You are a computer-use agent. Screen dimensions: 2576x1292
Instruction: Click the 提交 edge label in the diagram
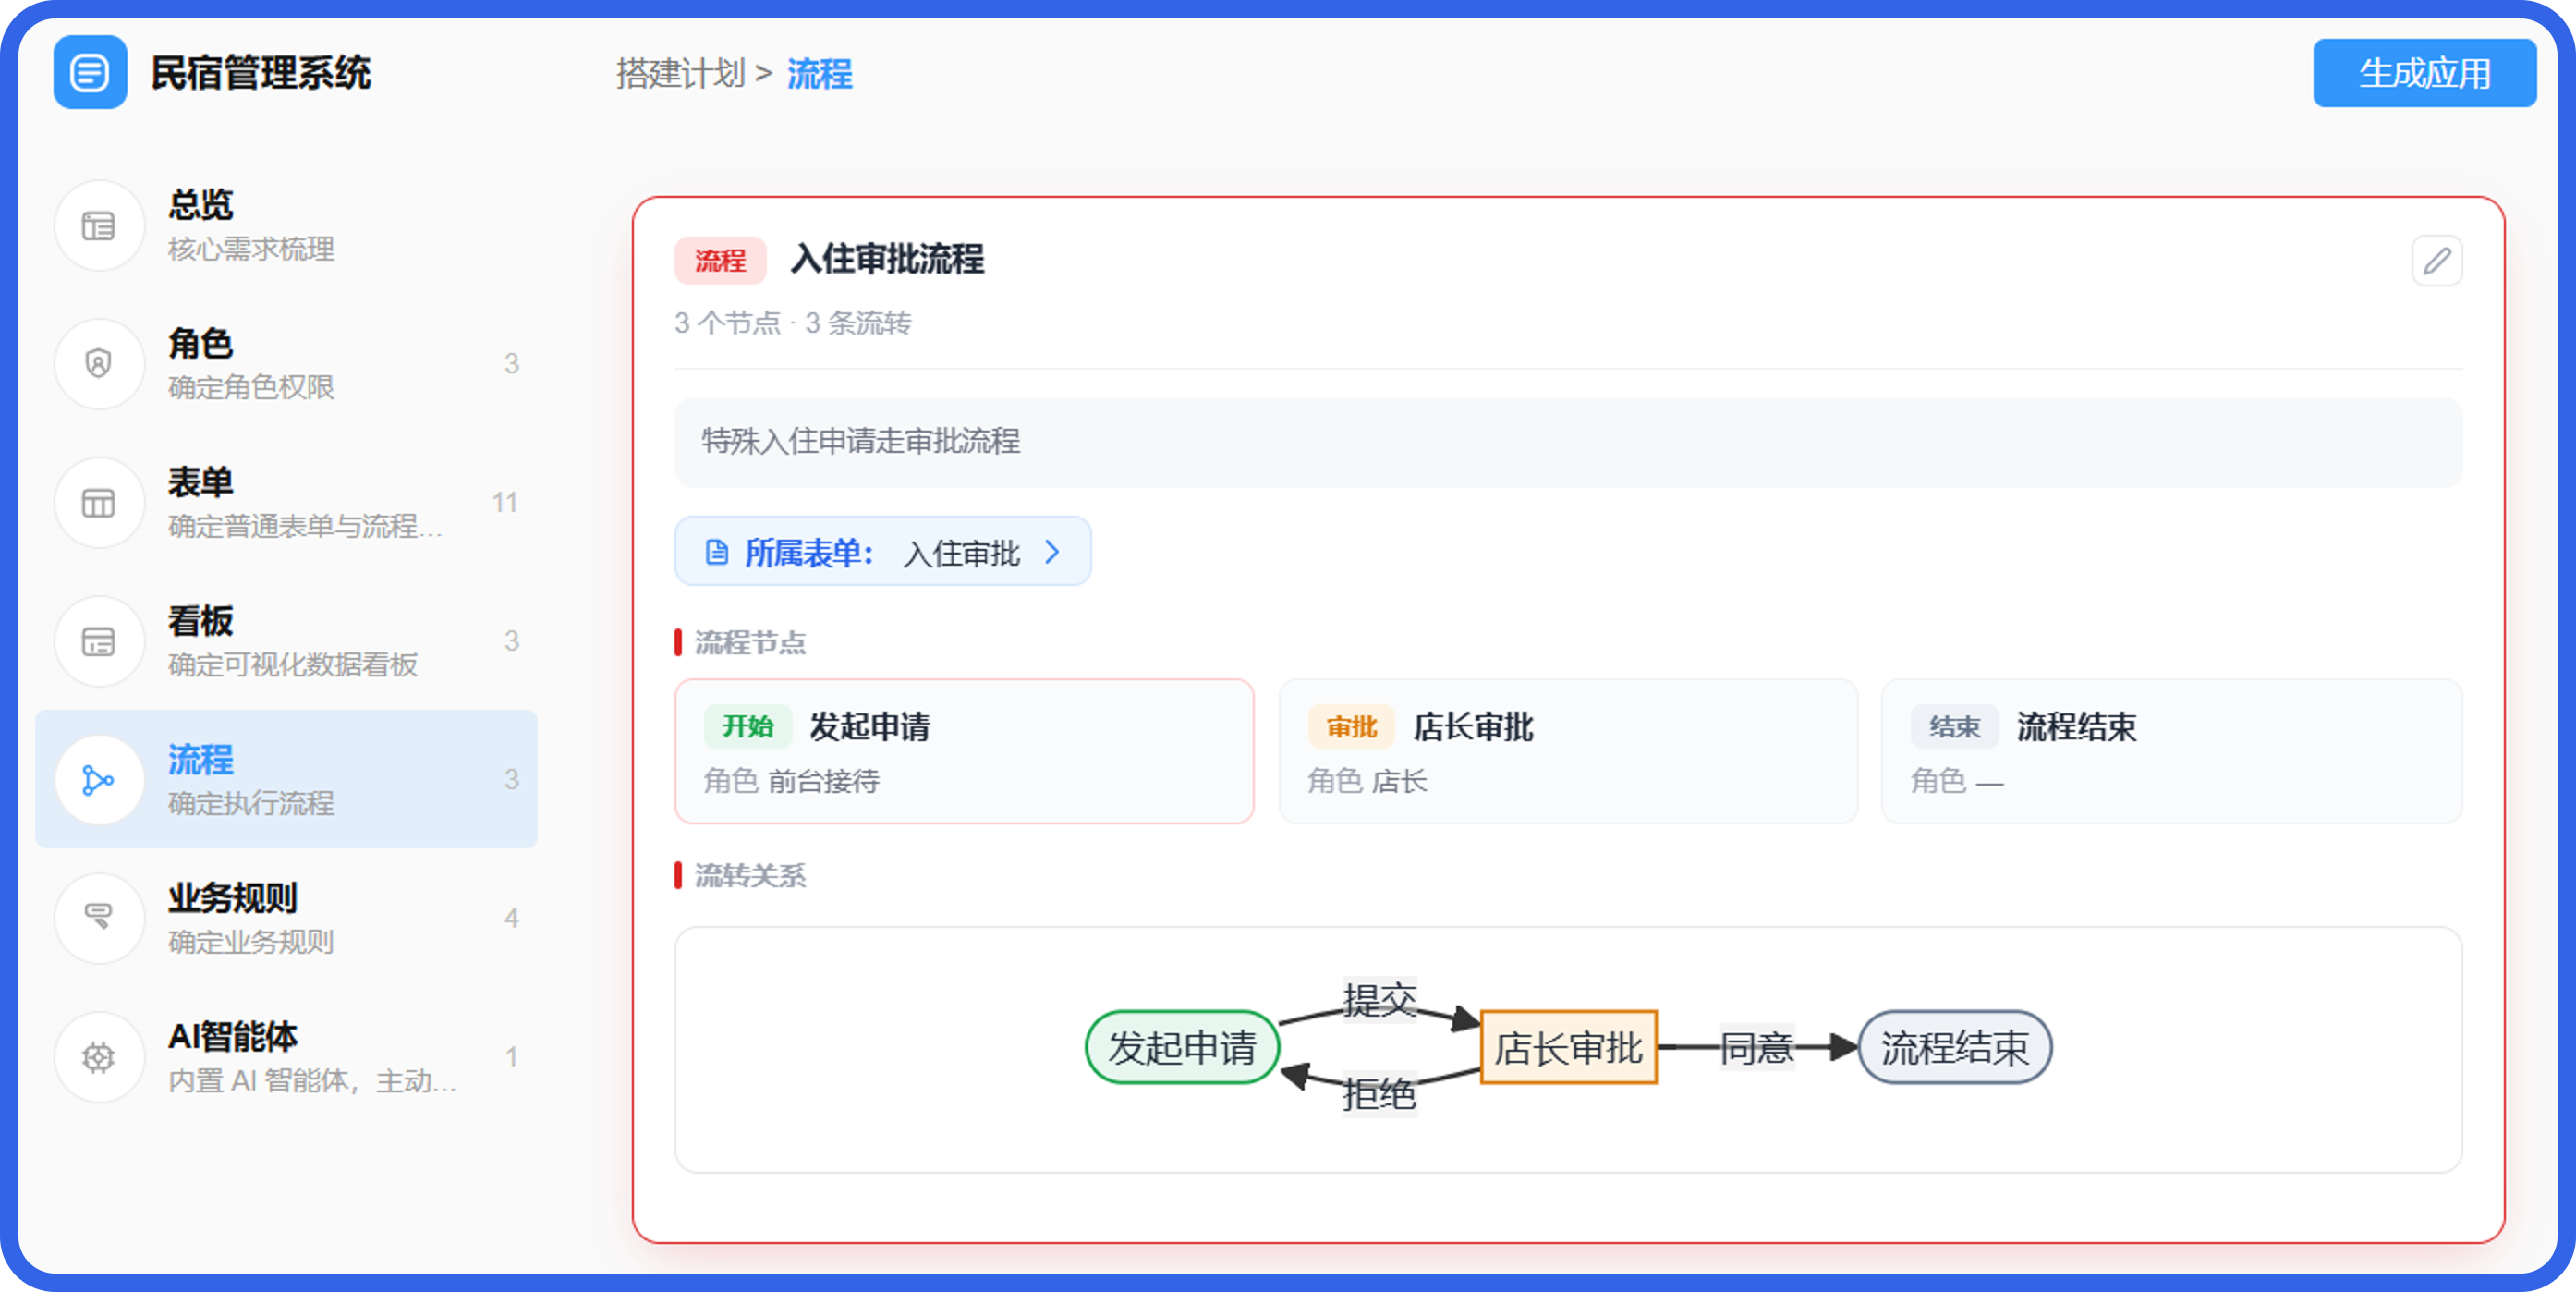pyautogui.click(x=1379, y=999)
